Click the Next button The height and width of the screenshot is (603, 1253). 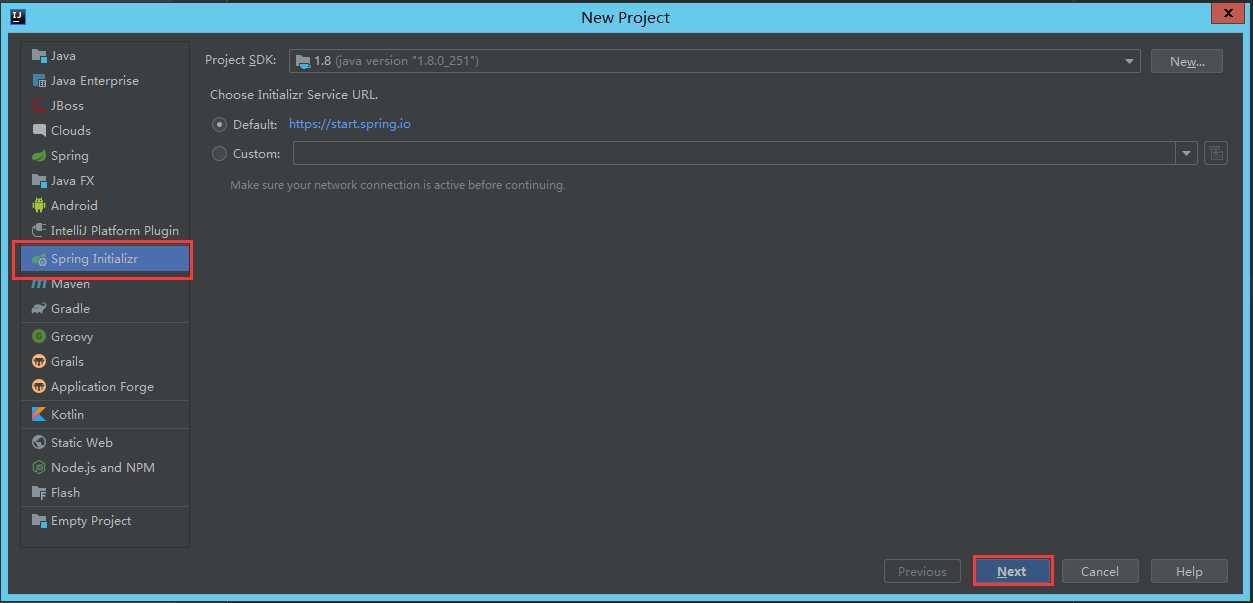(1012, 571)
